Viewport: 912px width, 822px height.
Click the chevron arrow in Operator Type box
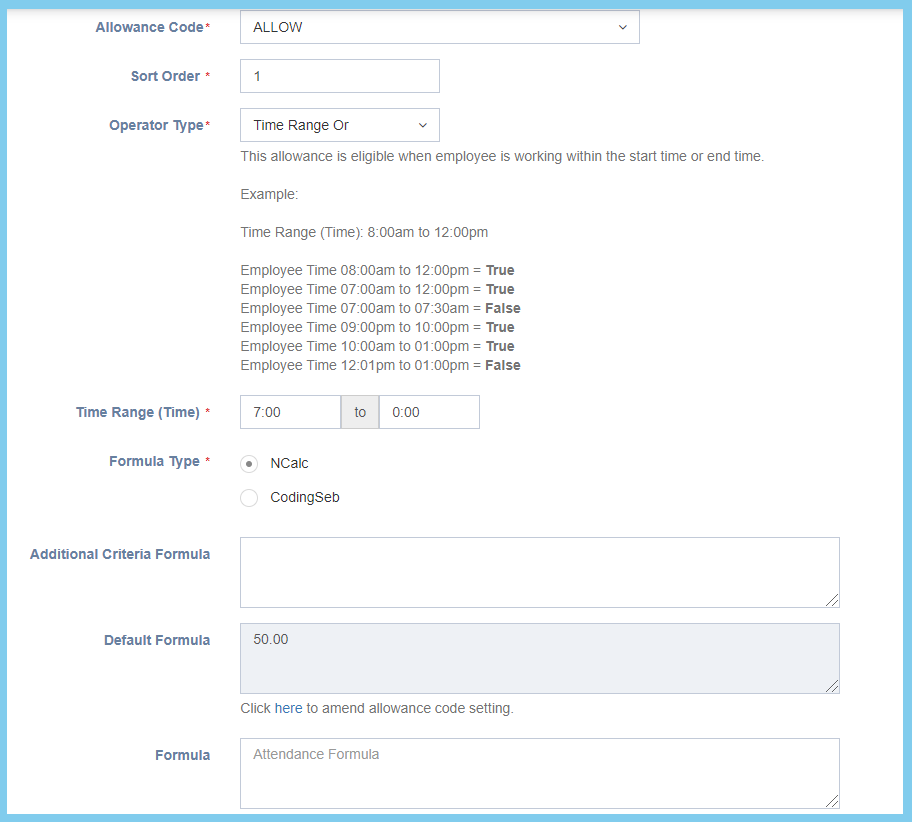pos(422,125)
